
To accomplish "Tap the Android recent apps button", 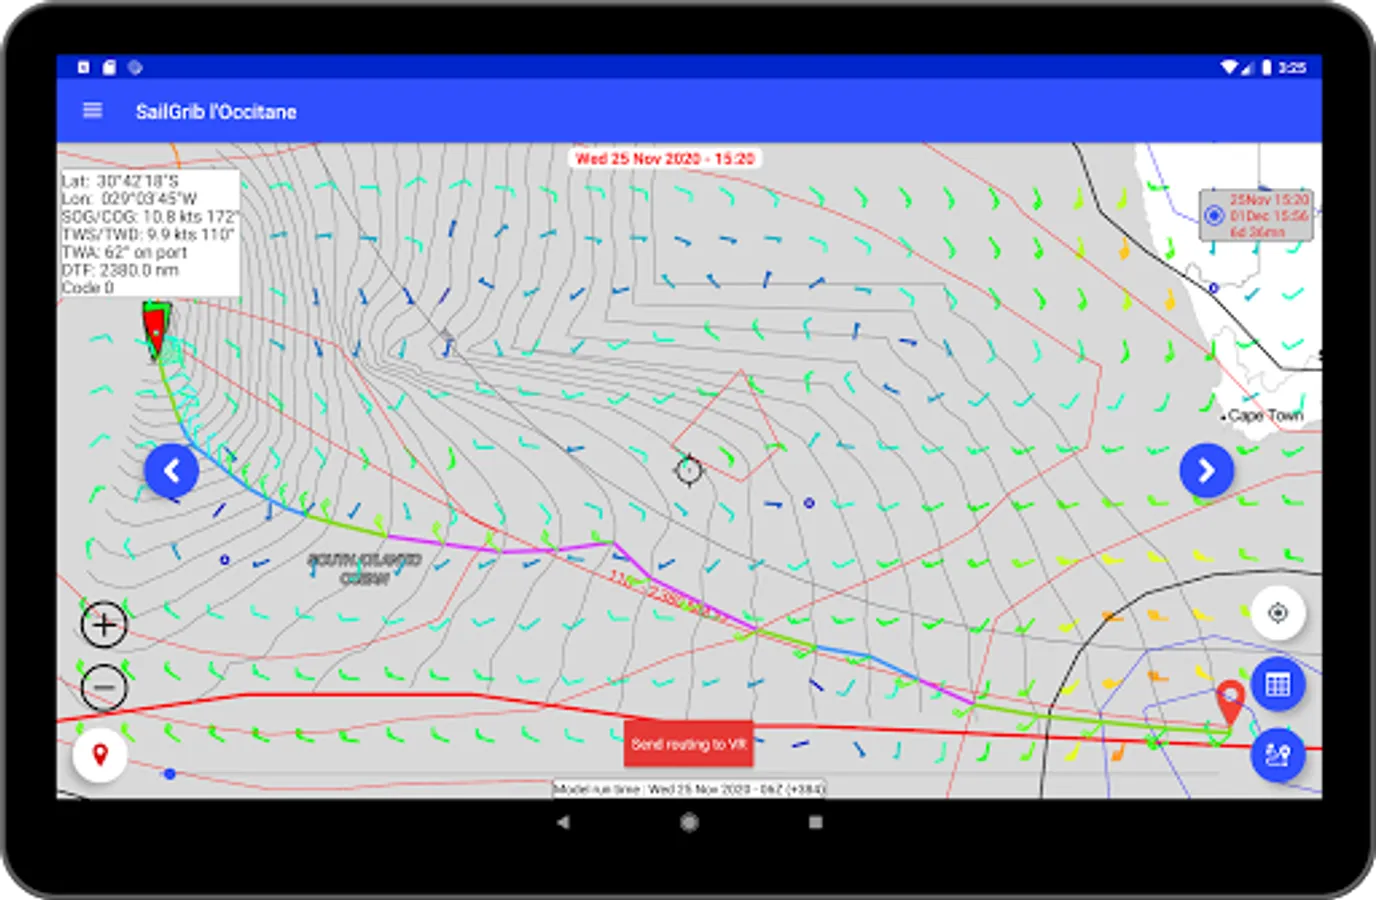I will (816, 822).
